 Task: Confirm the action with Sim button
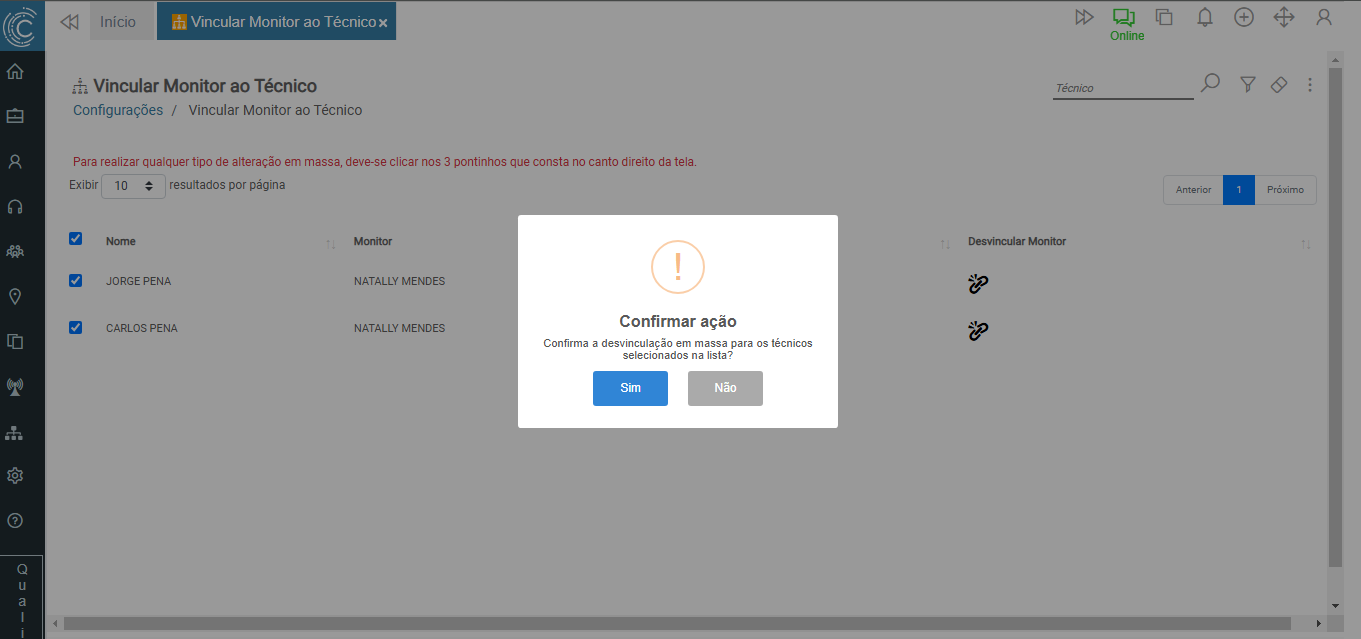630,388
